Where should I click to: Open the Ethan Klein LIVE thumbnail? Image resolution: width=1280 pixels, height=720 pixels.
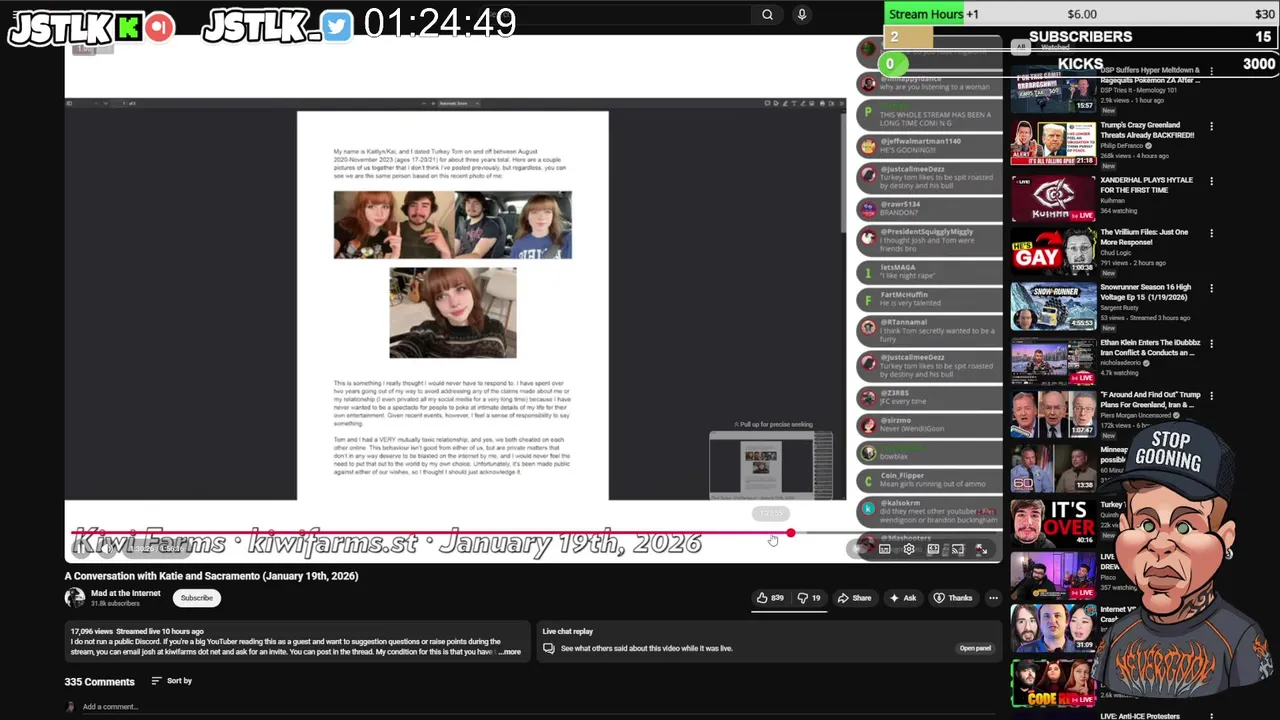[1053, 360]
